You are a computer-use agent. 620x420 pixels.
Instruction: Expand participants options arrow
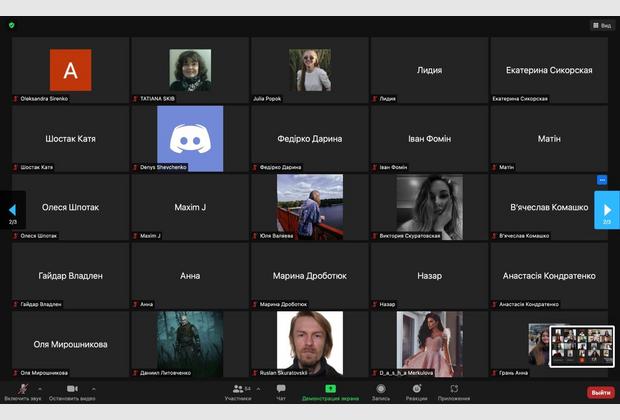(x=258, y=388)
